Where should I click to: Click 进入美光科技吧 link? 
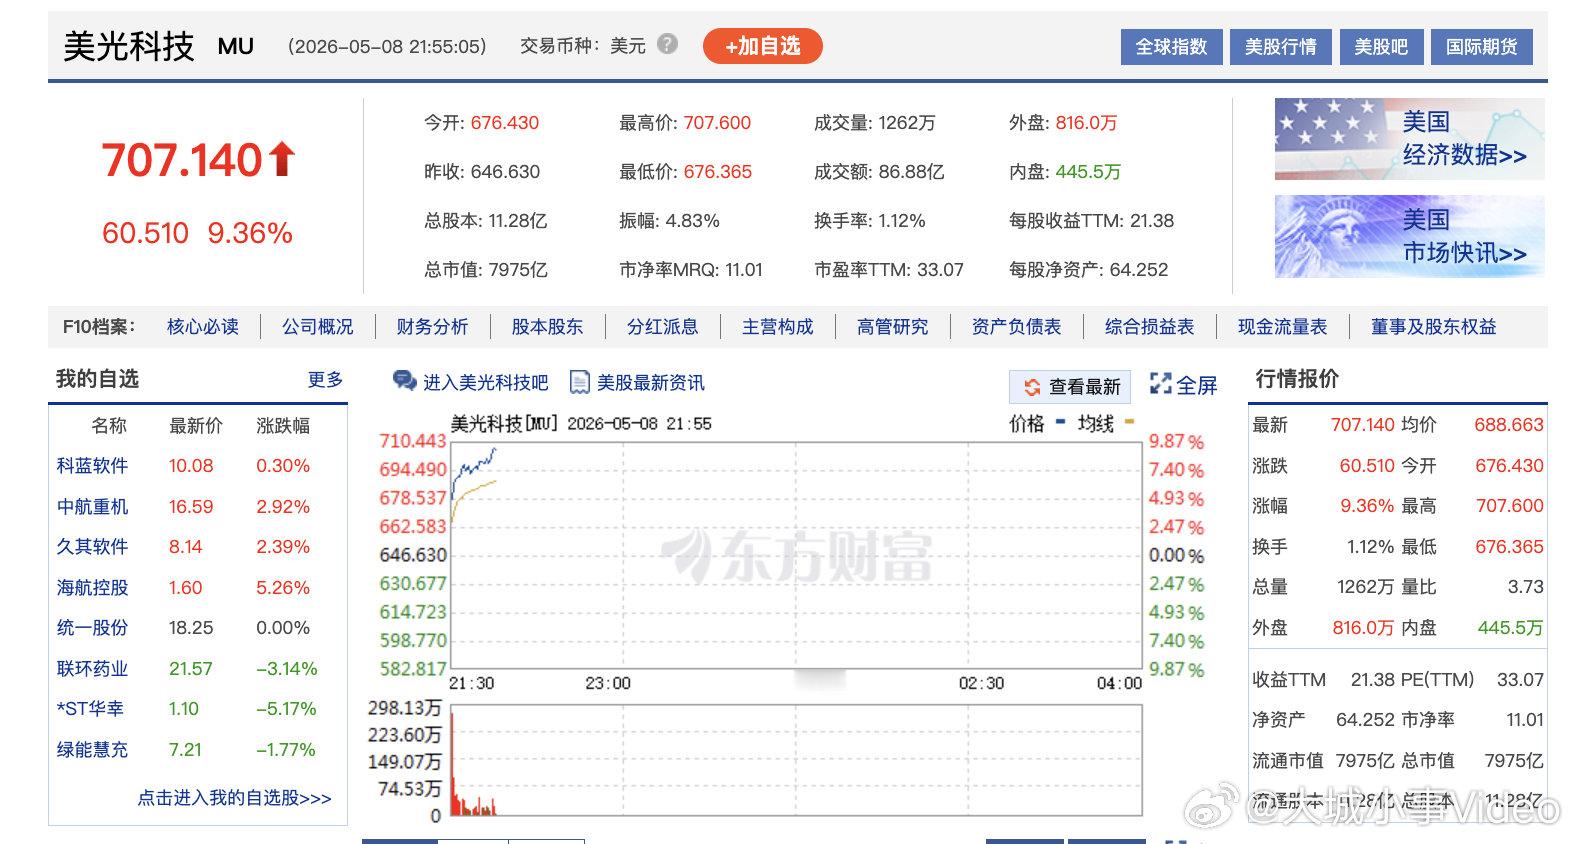[485, 383]
